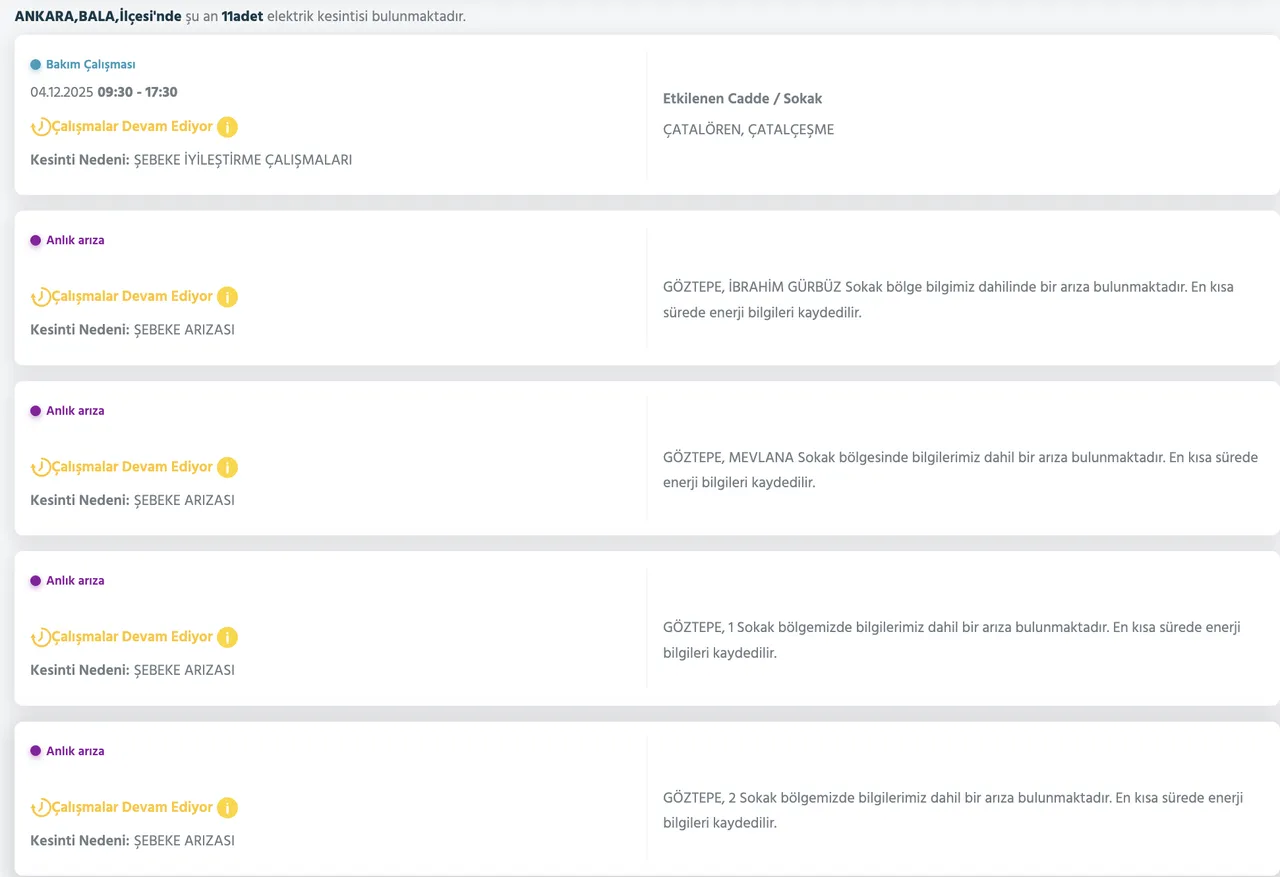
Task: Click info icon in the MEVLANA Sokak outage card
Action: [x=228, y=467]
